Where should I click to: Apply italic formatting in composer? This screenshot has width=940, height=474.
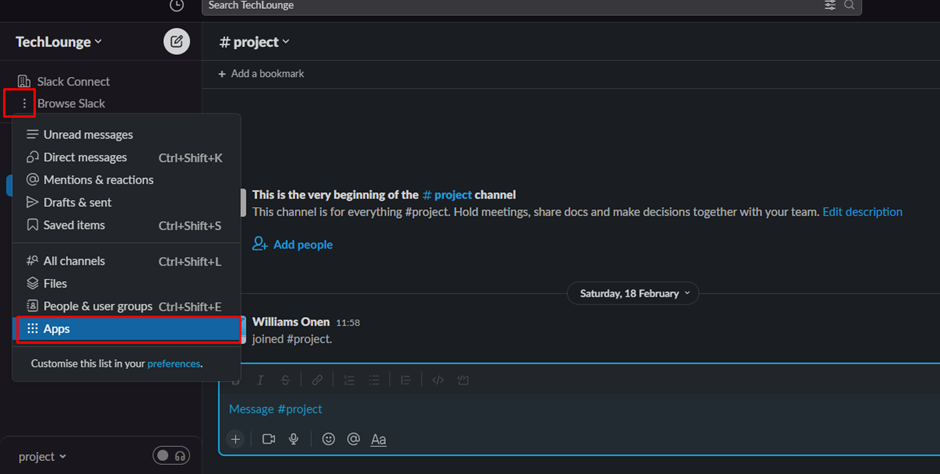click(260, 380)
